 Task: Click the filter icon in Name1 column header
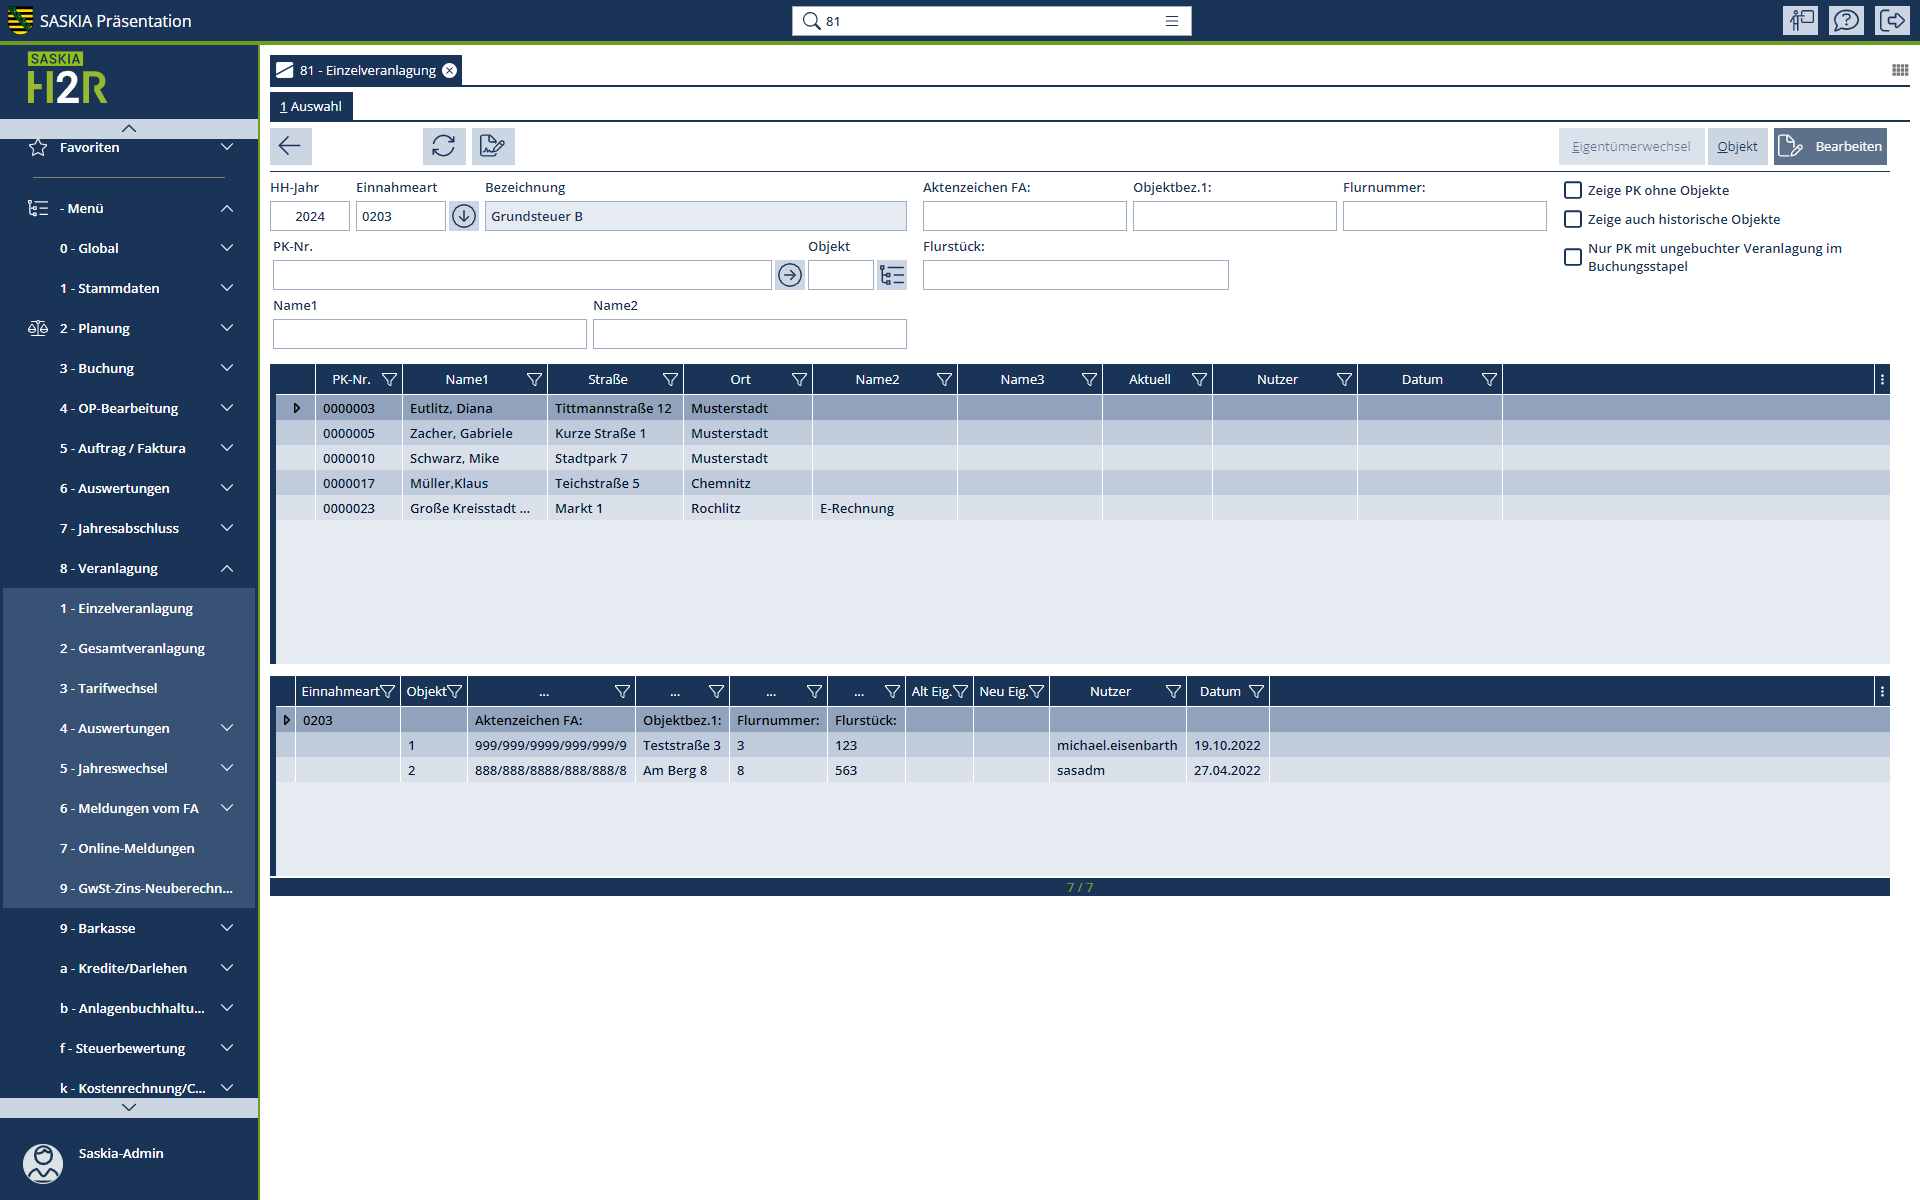(534, 380)
